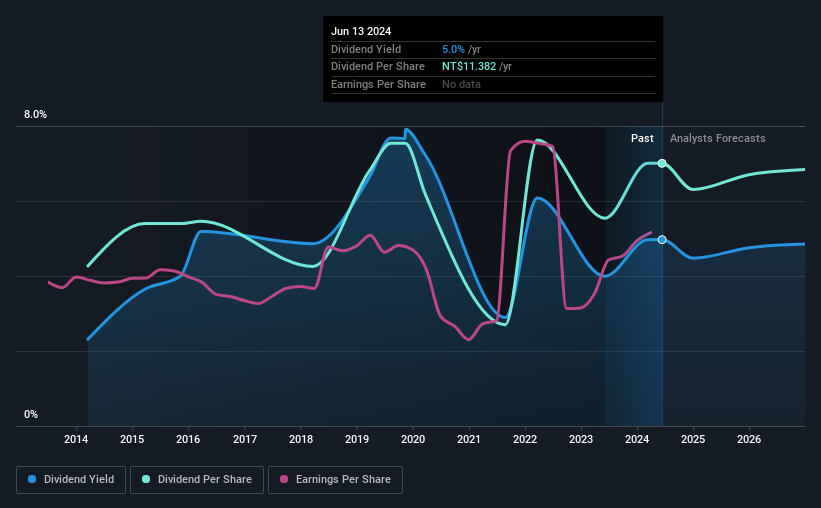Click the 2019 x-axis label
The width and height of the screenshot is (821, 508).
pyautogui.click(x=357, y=439)
